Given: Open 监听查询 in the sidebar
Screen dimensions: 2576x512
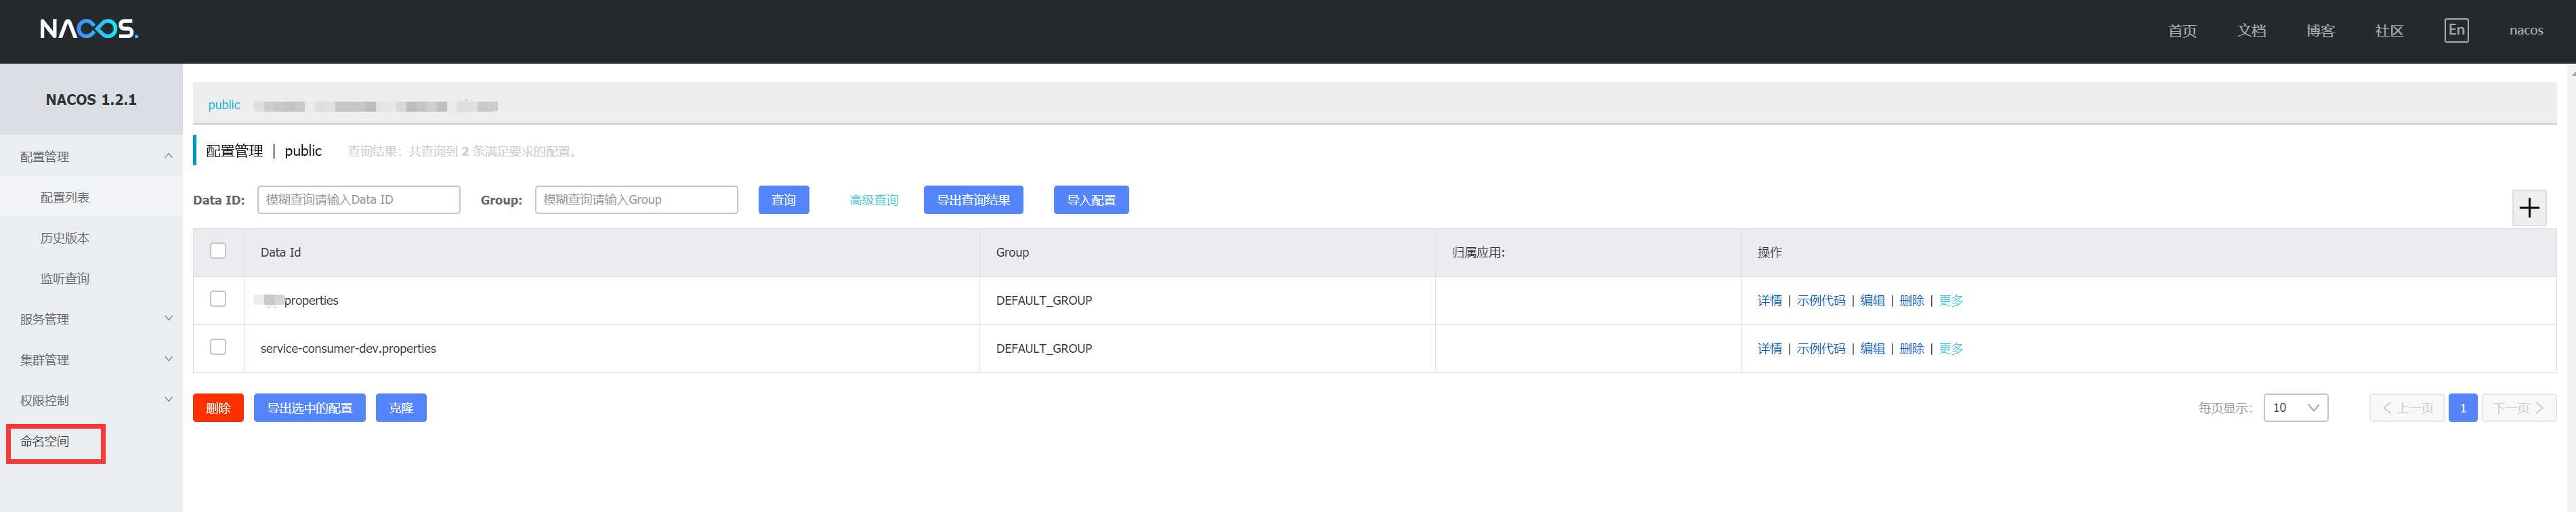Looking at the screenshot, I should pos(65,278).
